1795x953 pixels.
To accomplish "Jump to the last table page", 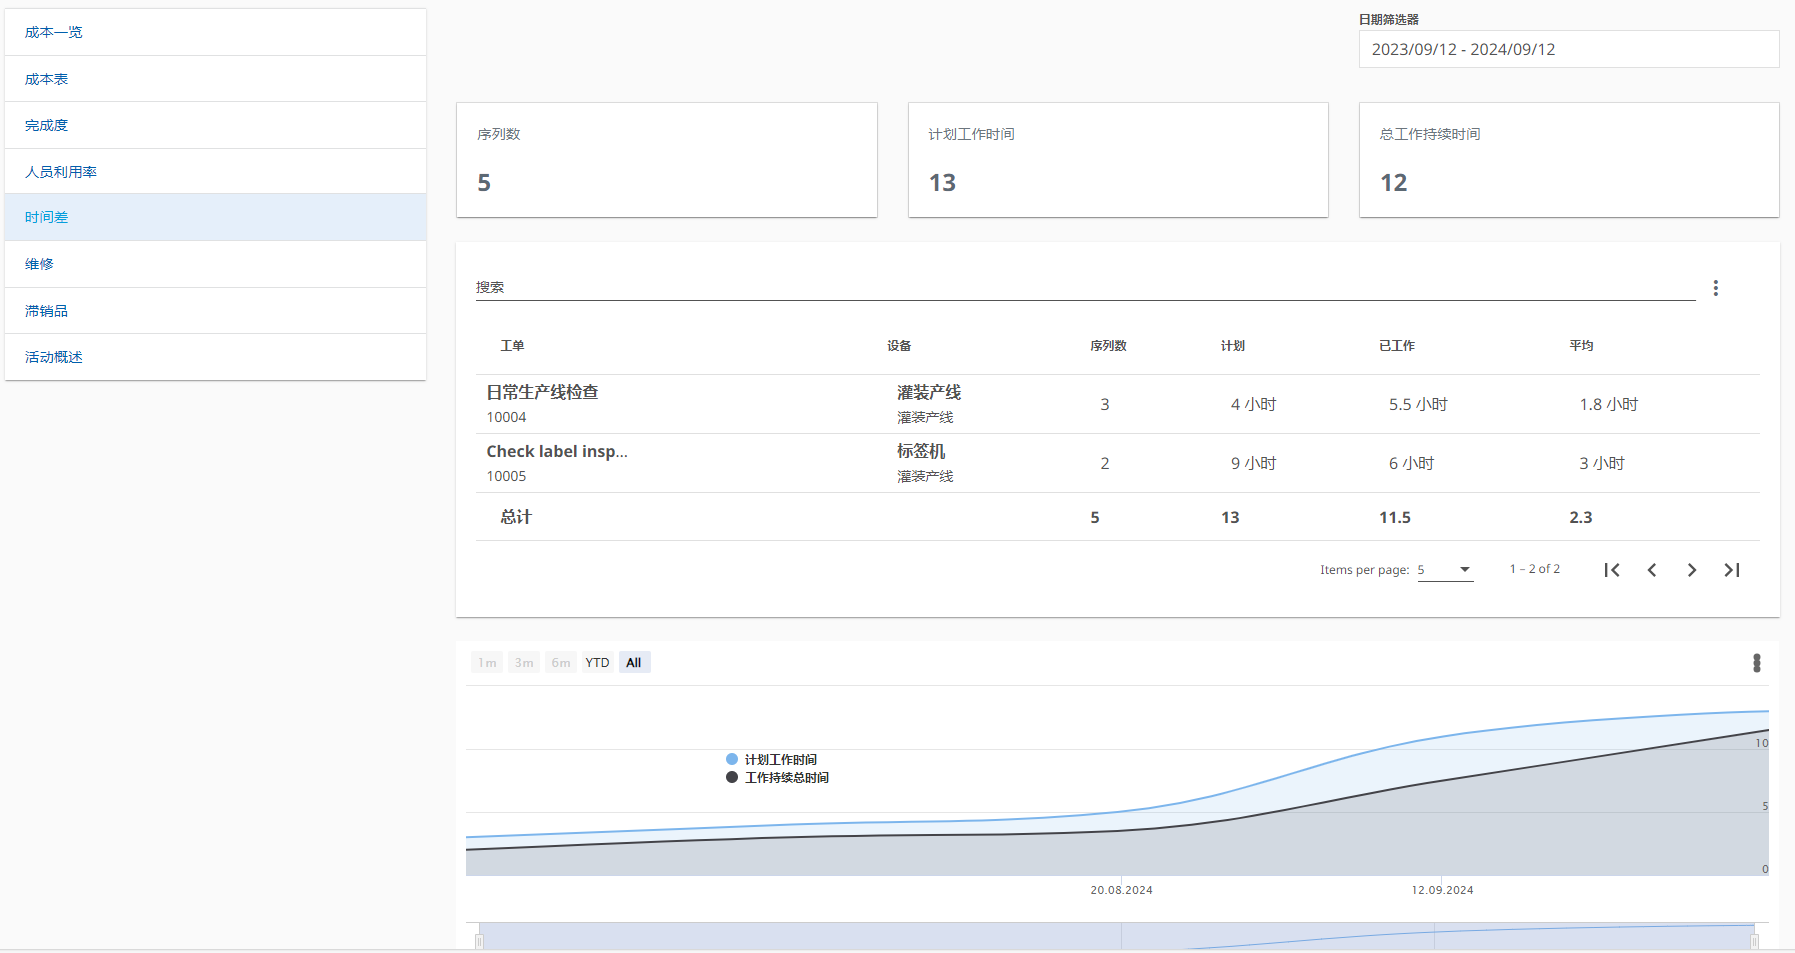I will (x=1731, y=570).
